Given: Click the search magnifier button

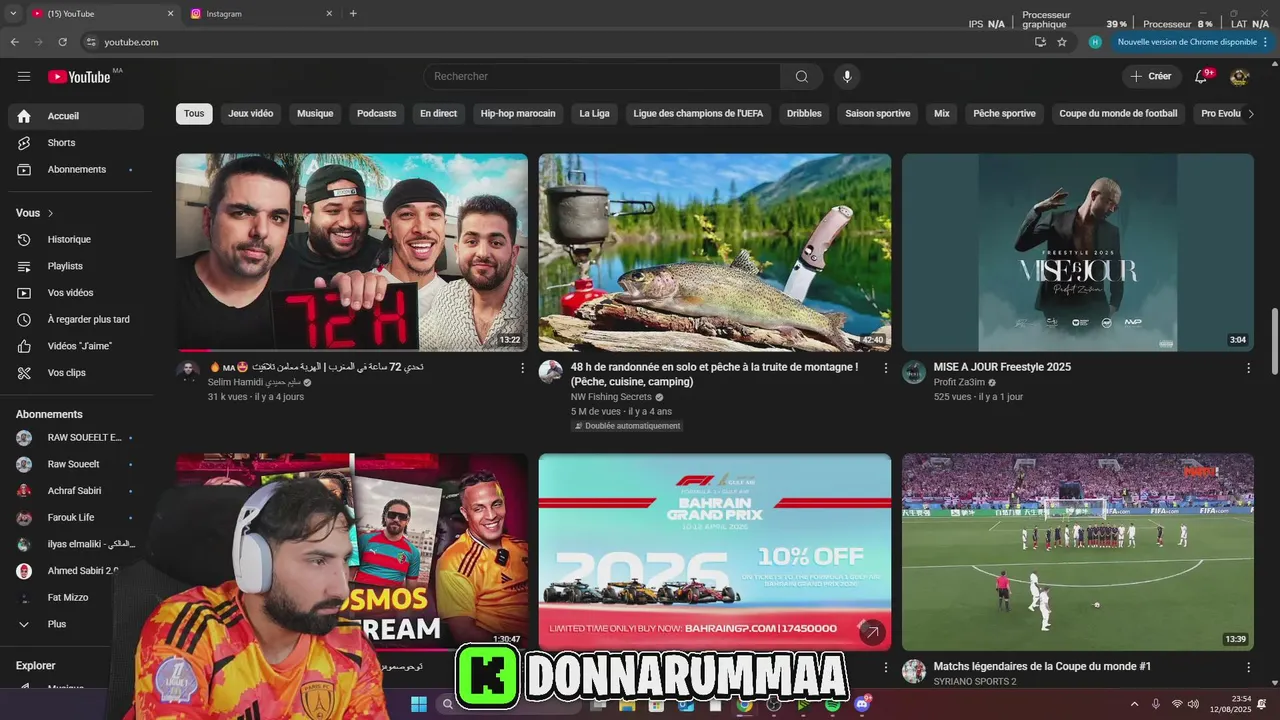Looking at the screenshot, I should (801, 77).
